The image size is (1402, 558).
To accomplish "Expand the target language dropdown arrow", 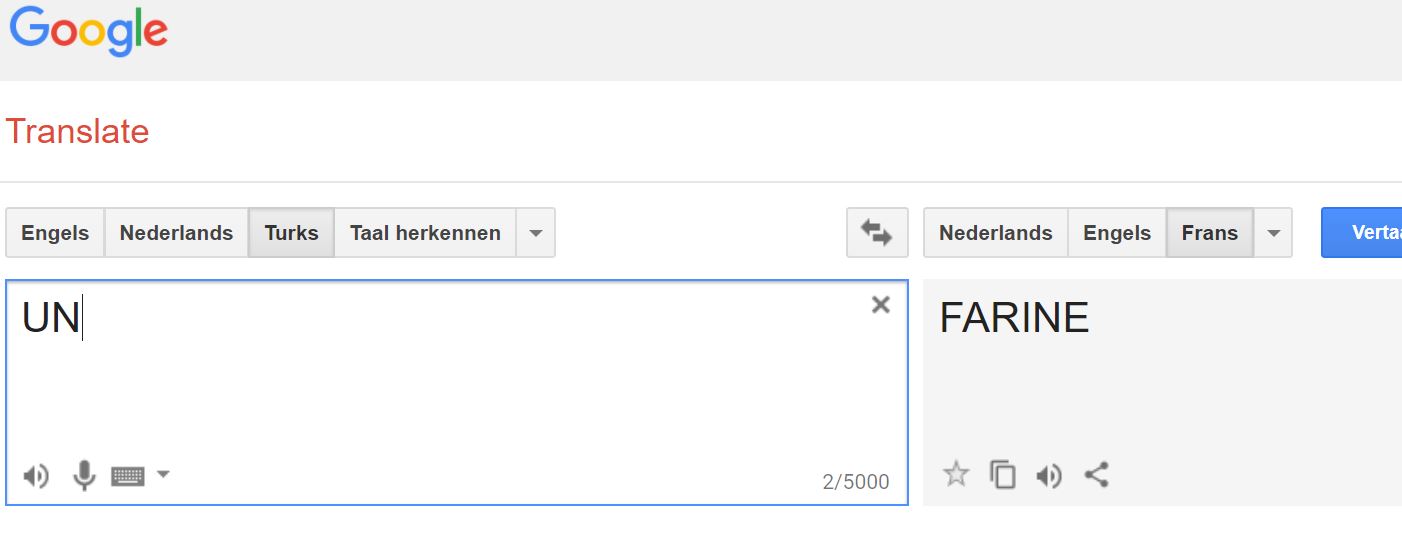I will click(1273, 233).
